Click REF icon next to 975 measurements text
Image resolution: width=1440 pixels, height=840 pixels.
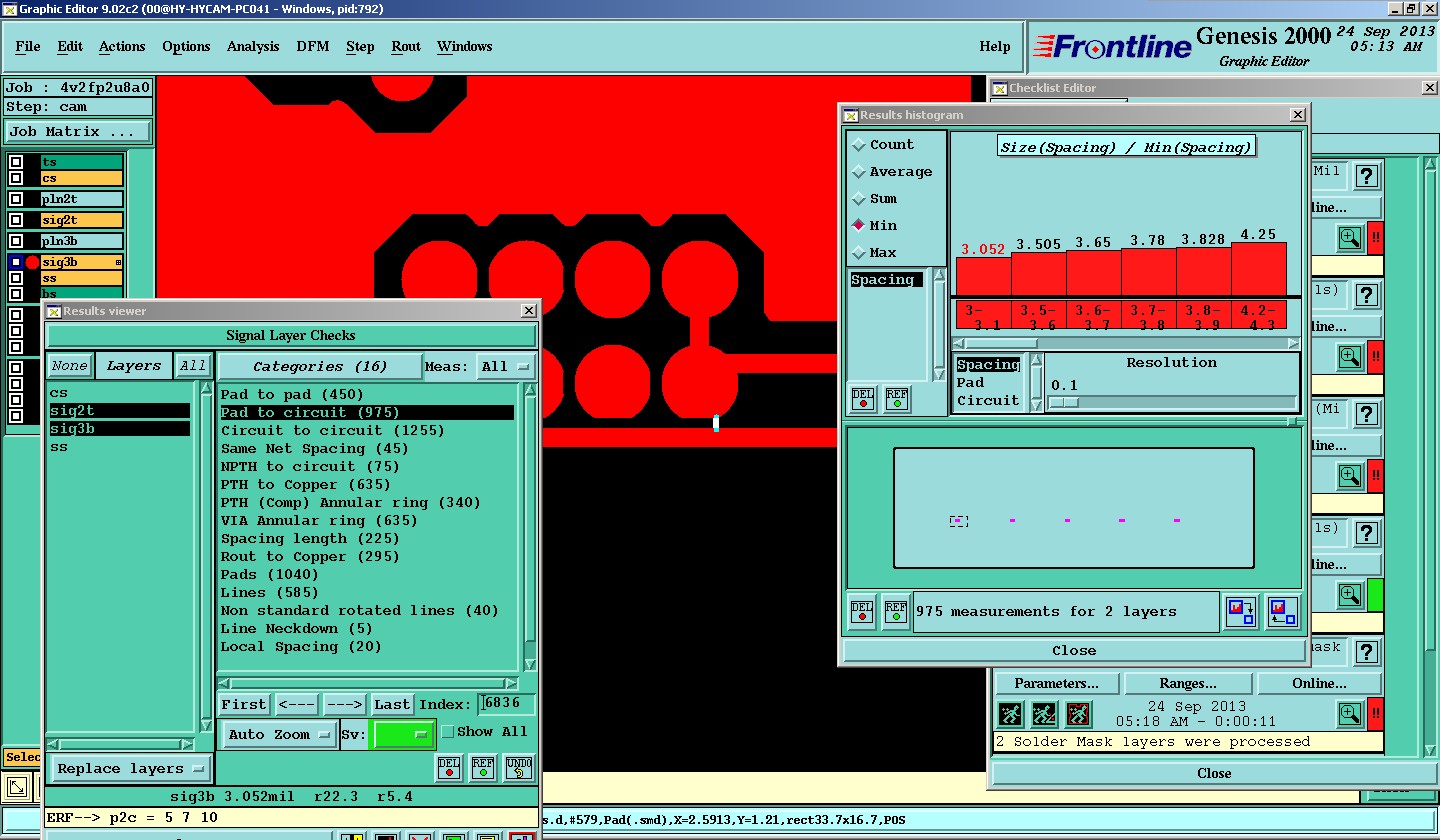[x=895, y=611]
